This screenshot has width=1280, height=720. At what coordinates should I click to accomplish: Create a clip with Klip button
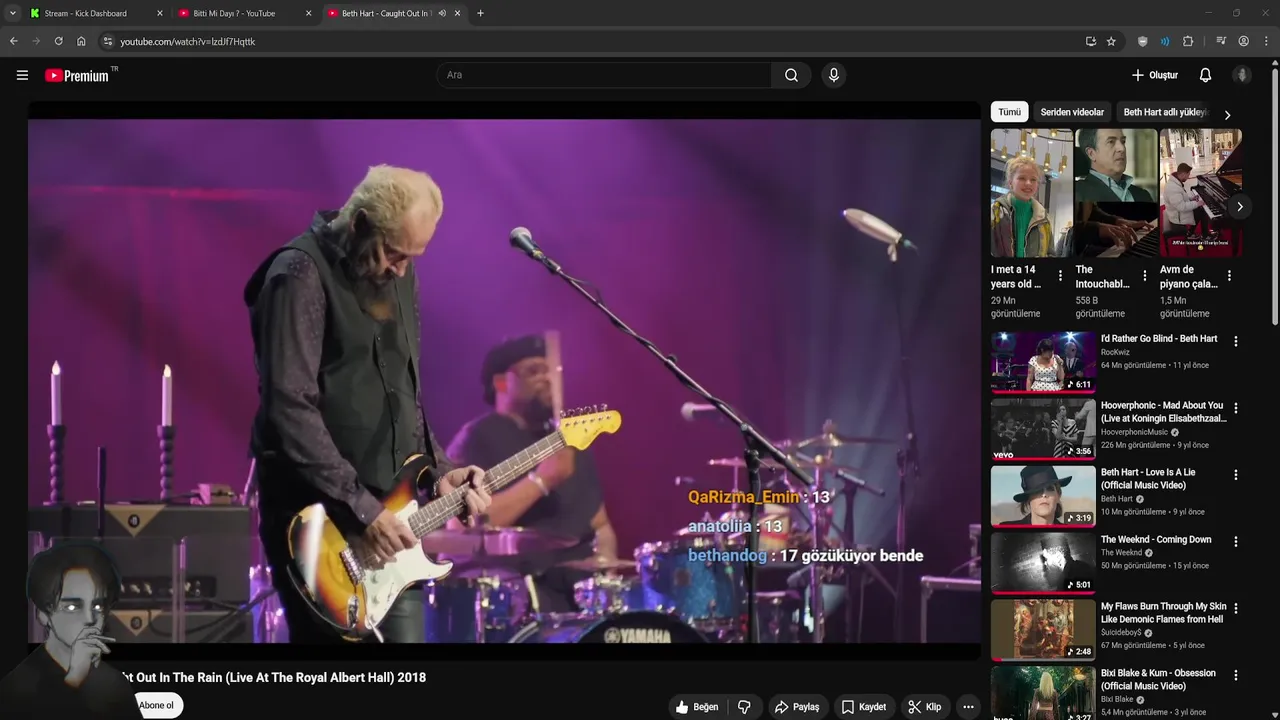pos(924,707)
